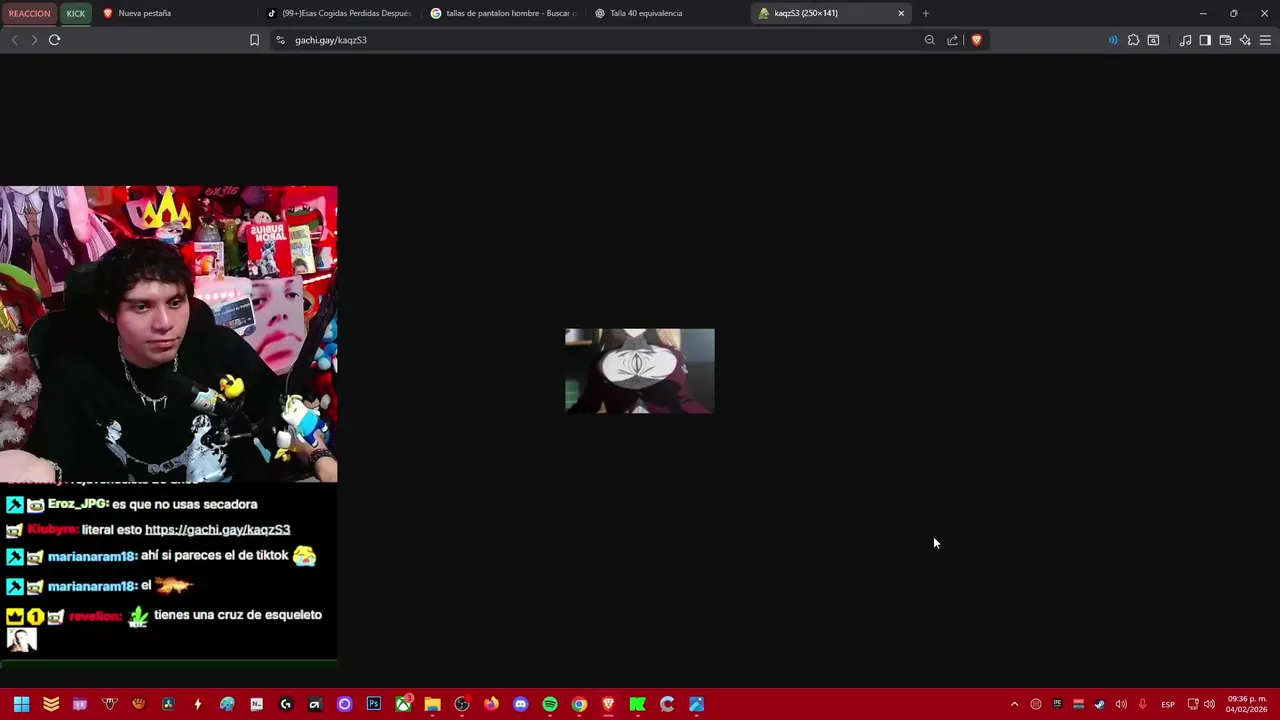
Task: Close the kaqzS3 tab
Action: click(x=901, y=13)
